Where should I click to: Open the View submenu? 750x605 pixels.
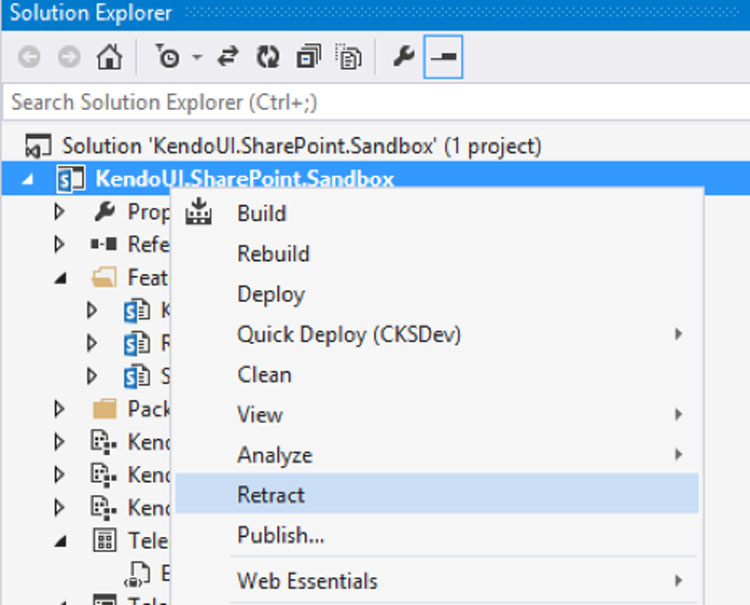pyautogui.click(x=437, y=415)
